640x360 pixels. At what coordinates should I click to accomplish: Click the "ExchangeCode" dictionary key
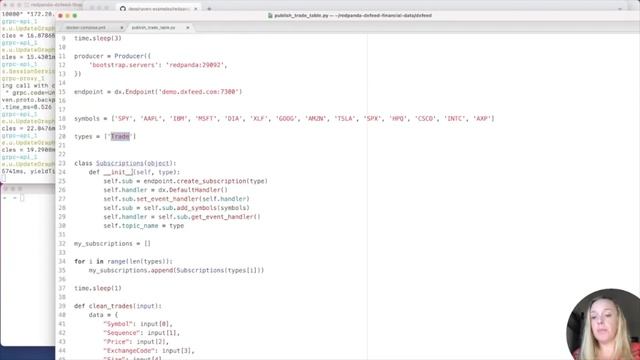pyautogui.click(x=129, y=351)
